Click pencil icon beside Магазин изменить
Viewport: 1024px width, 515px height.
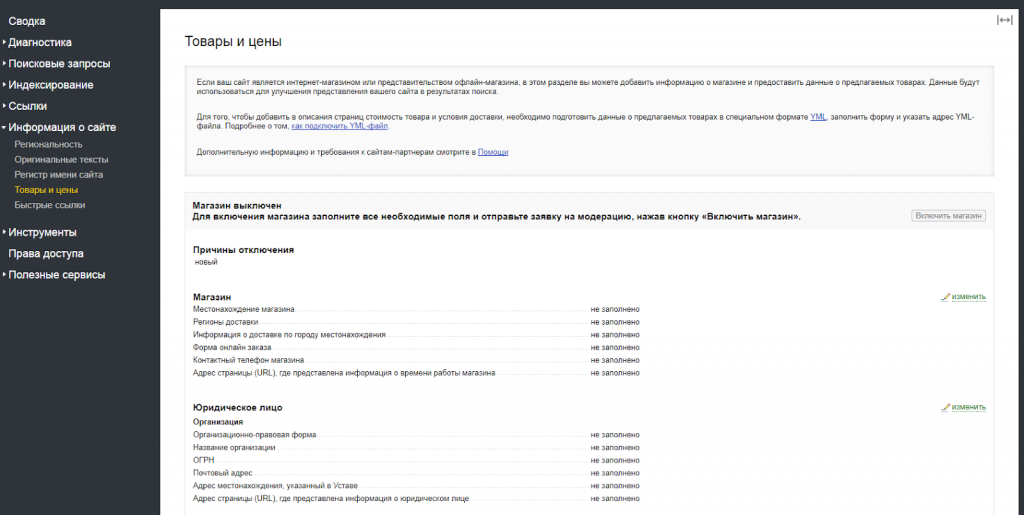click(945, 297)
